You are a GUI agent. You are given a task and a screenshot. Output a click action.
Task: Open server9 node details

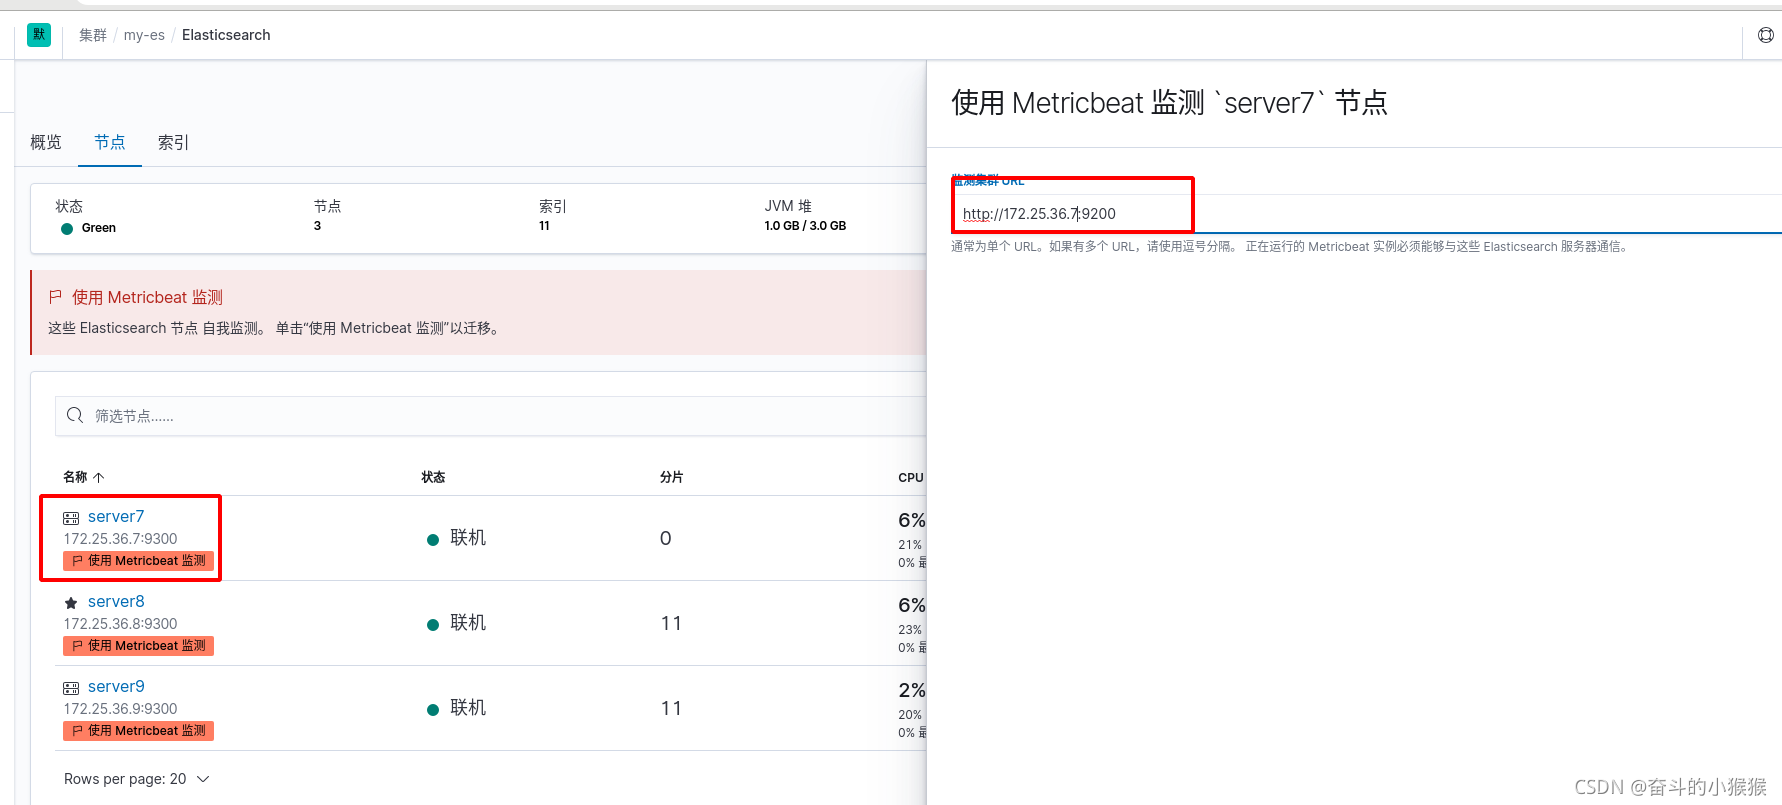[116, 686]
